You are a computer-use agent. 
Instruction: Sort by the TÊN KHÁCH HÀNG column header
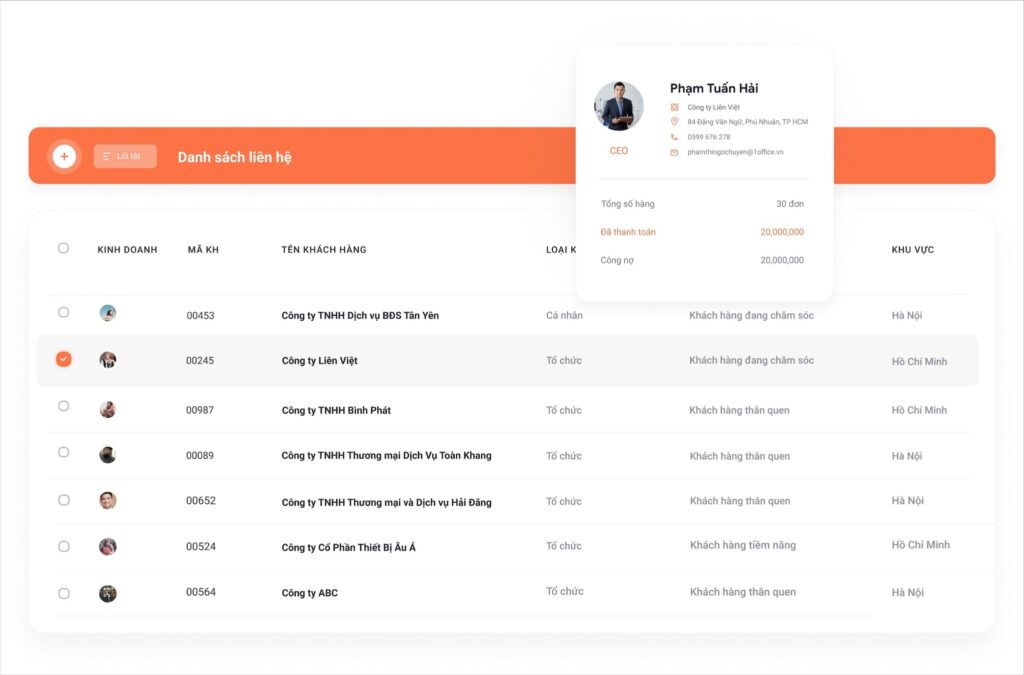[324, 249]
